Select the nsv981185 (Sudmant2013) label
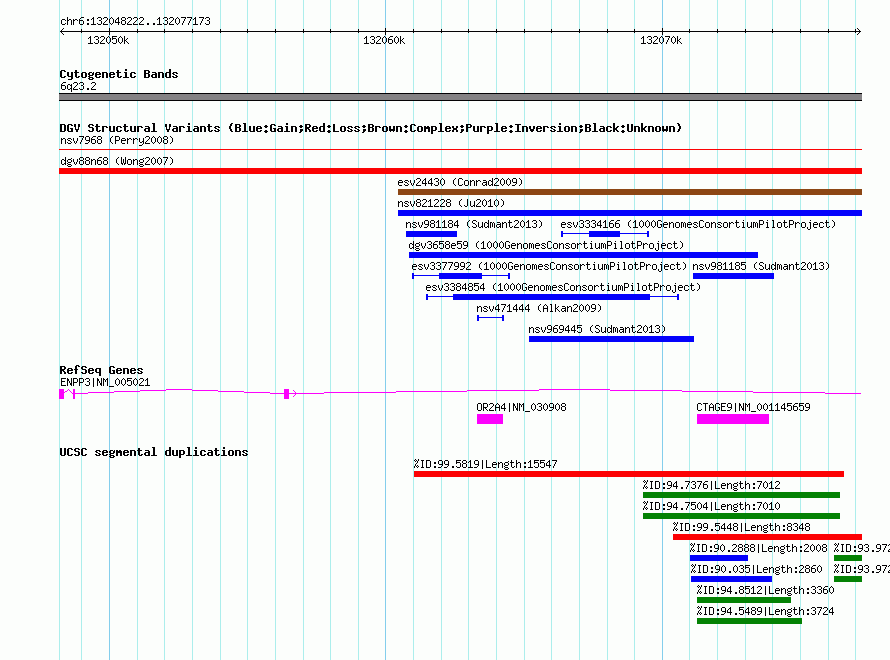The height and width of the screenshot is (660, 890). pyautogui.click(x=761, y=266)
